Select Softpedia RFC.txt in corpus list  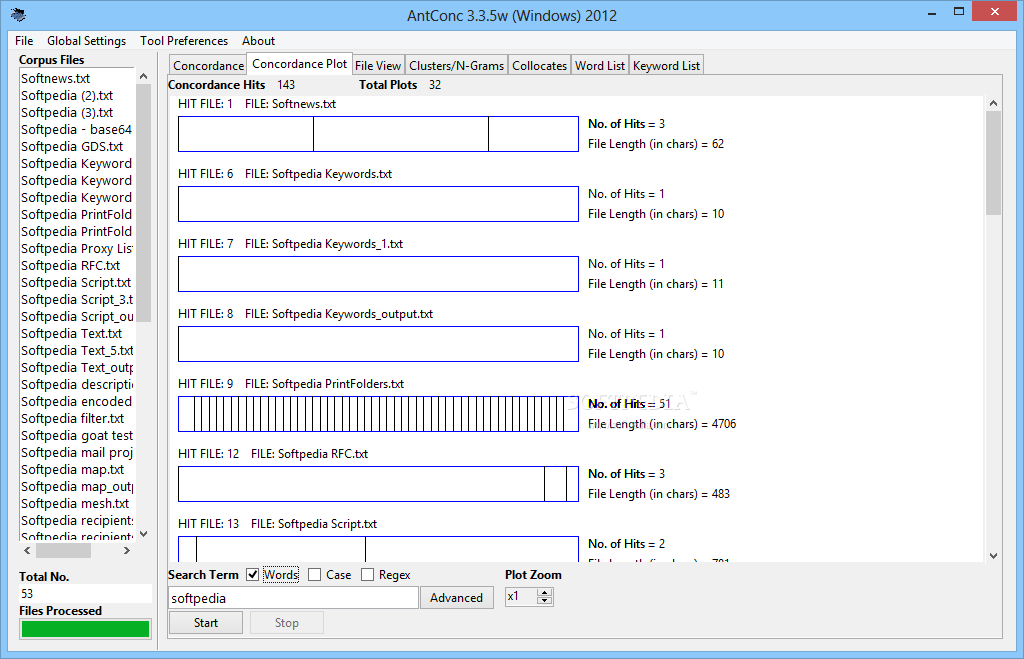[x=71, y=265]
